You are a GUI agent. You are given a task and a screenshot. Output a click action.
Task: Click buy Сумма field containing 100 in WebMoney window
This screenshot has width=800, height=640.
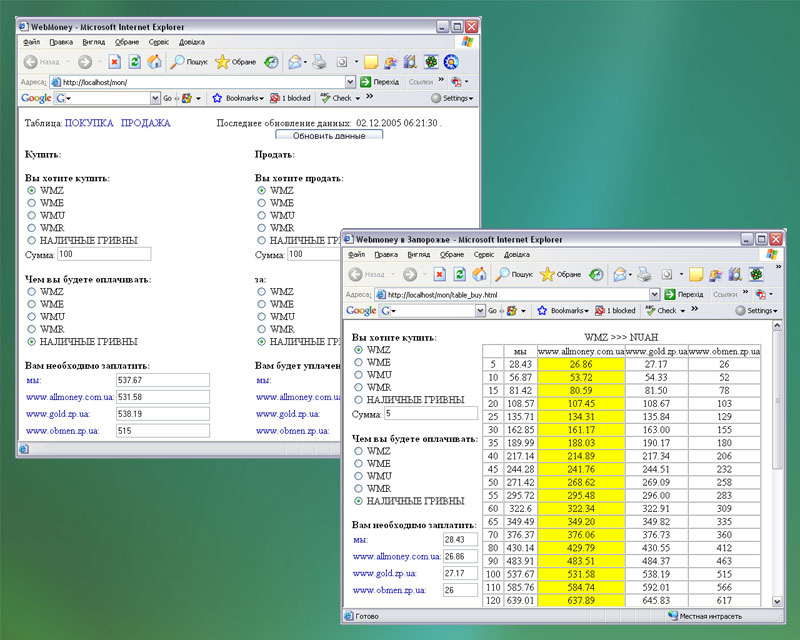pyautogui.click(x=104, y=254)
